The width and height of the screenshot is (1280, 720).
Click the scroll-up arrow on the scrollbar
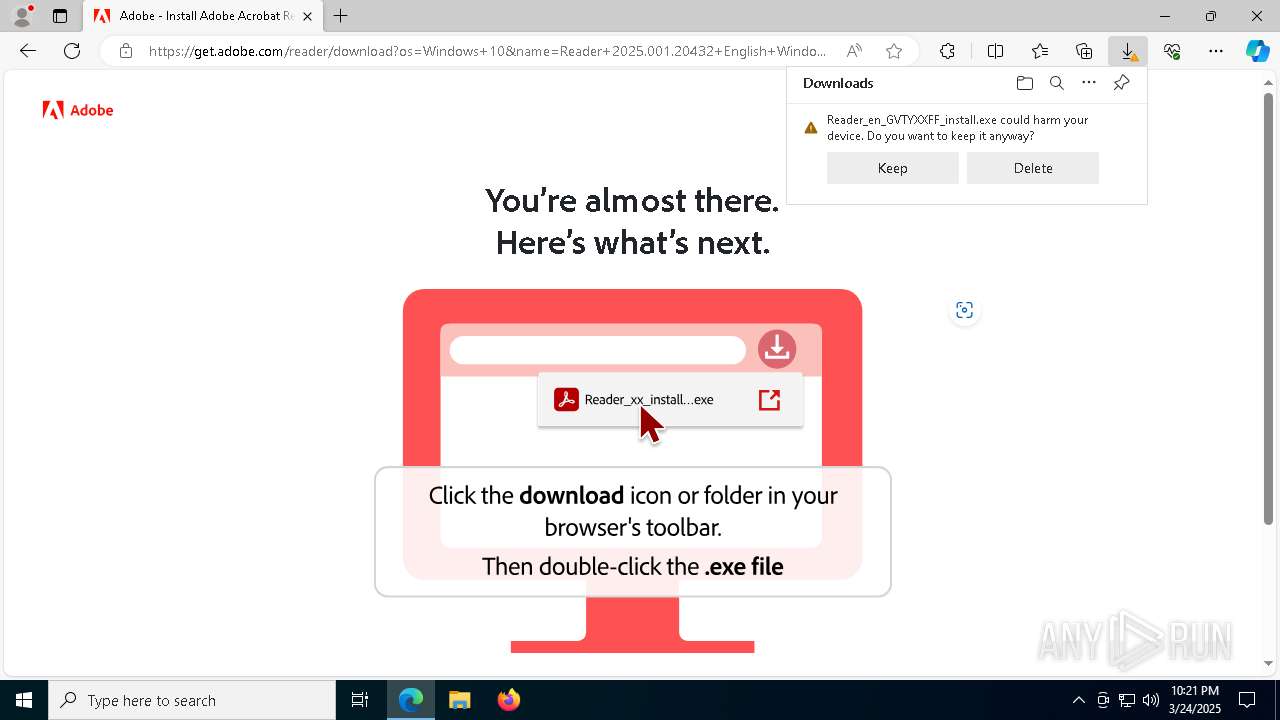point(1269,82)
